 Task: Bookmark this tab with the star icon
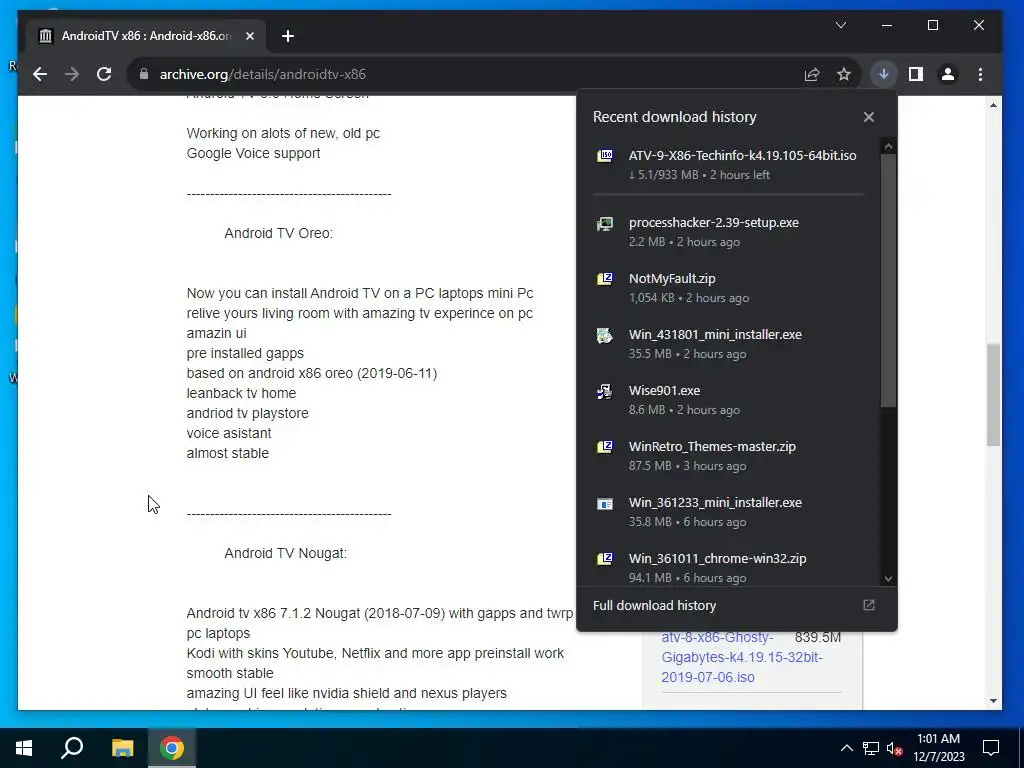click(844, 74)
